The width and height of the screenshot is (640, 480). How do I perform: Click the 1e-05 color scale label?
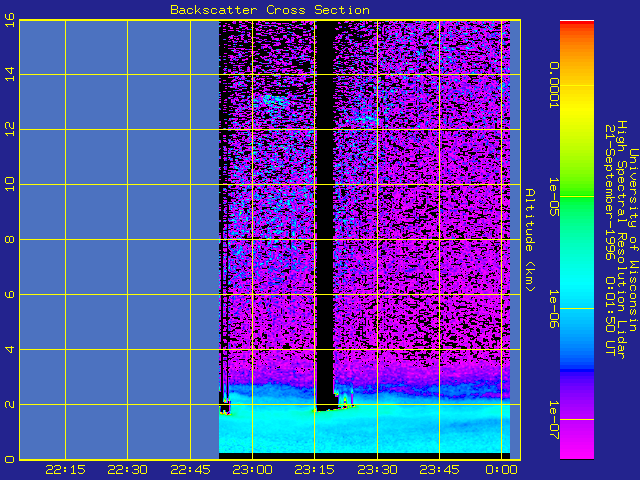(553, 197)
